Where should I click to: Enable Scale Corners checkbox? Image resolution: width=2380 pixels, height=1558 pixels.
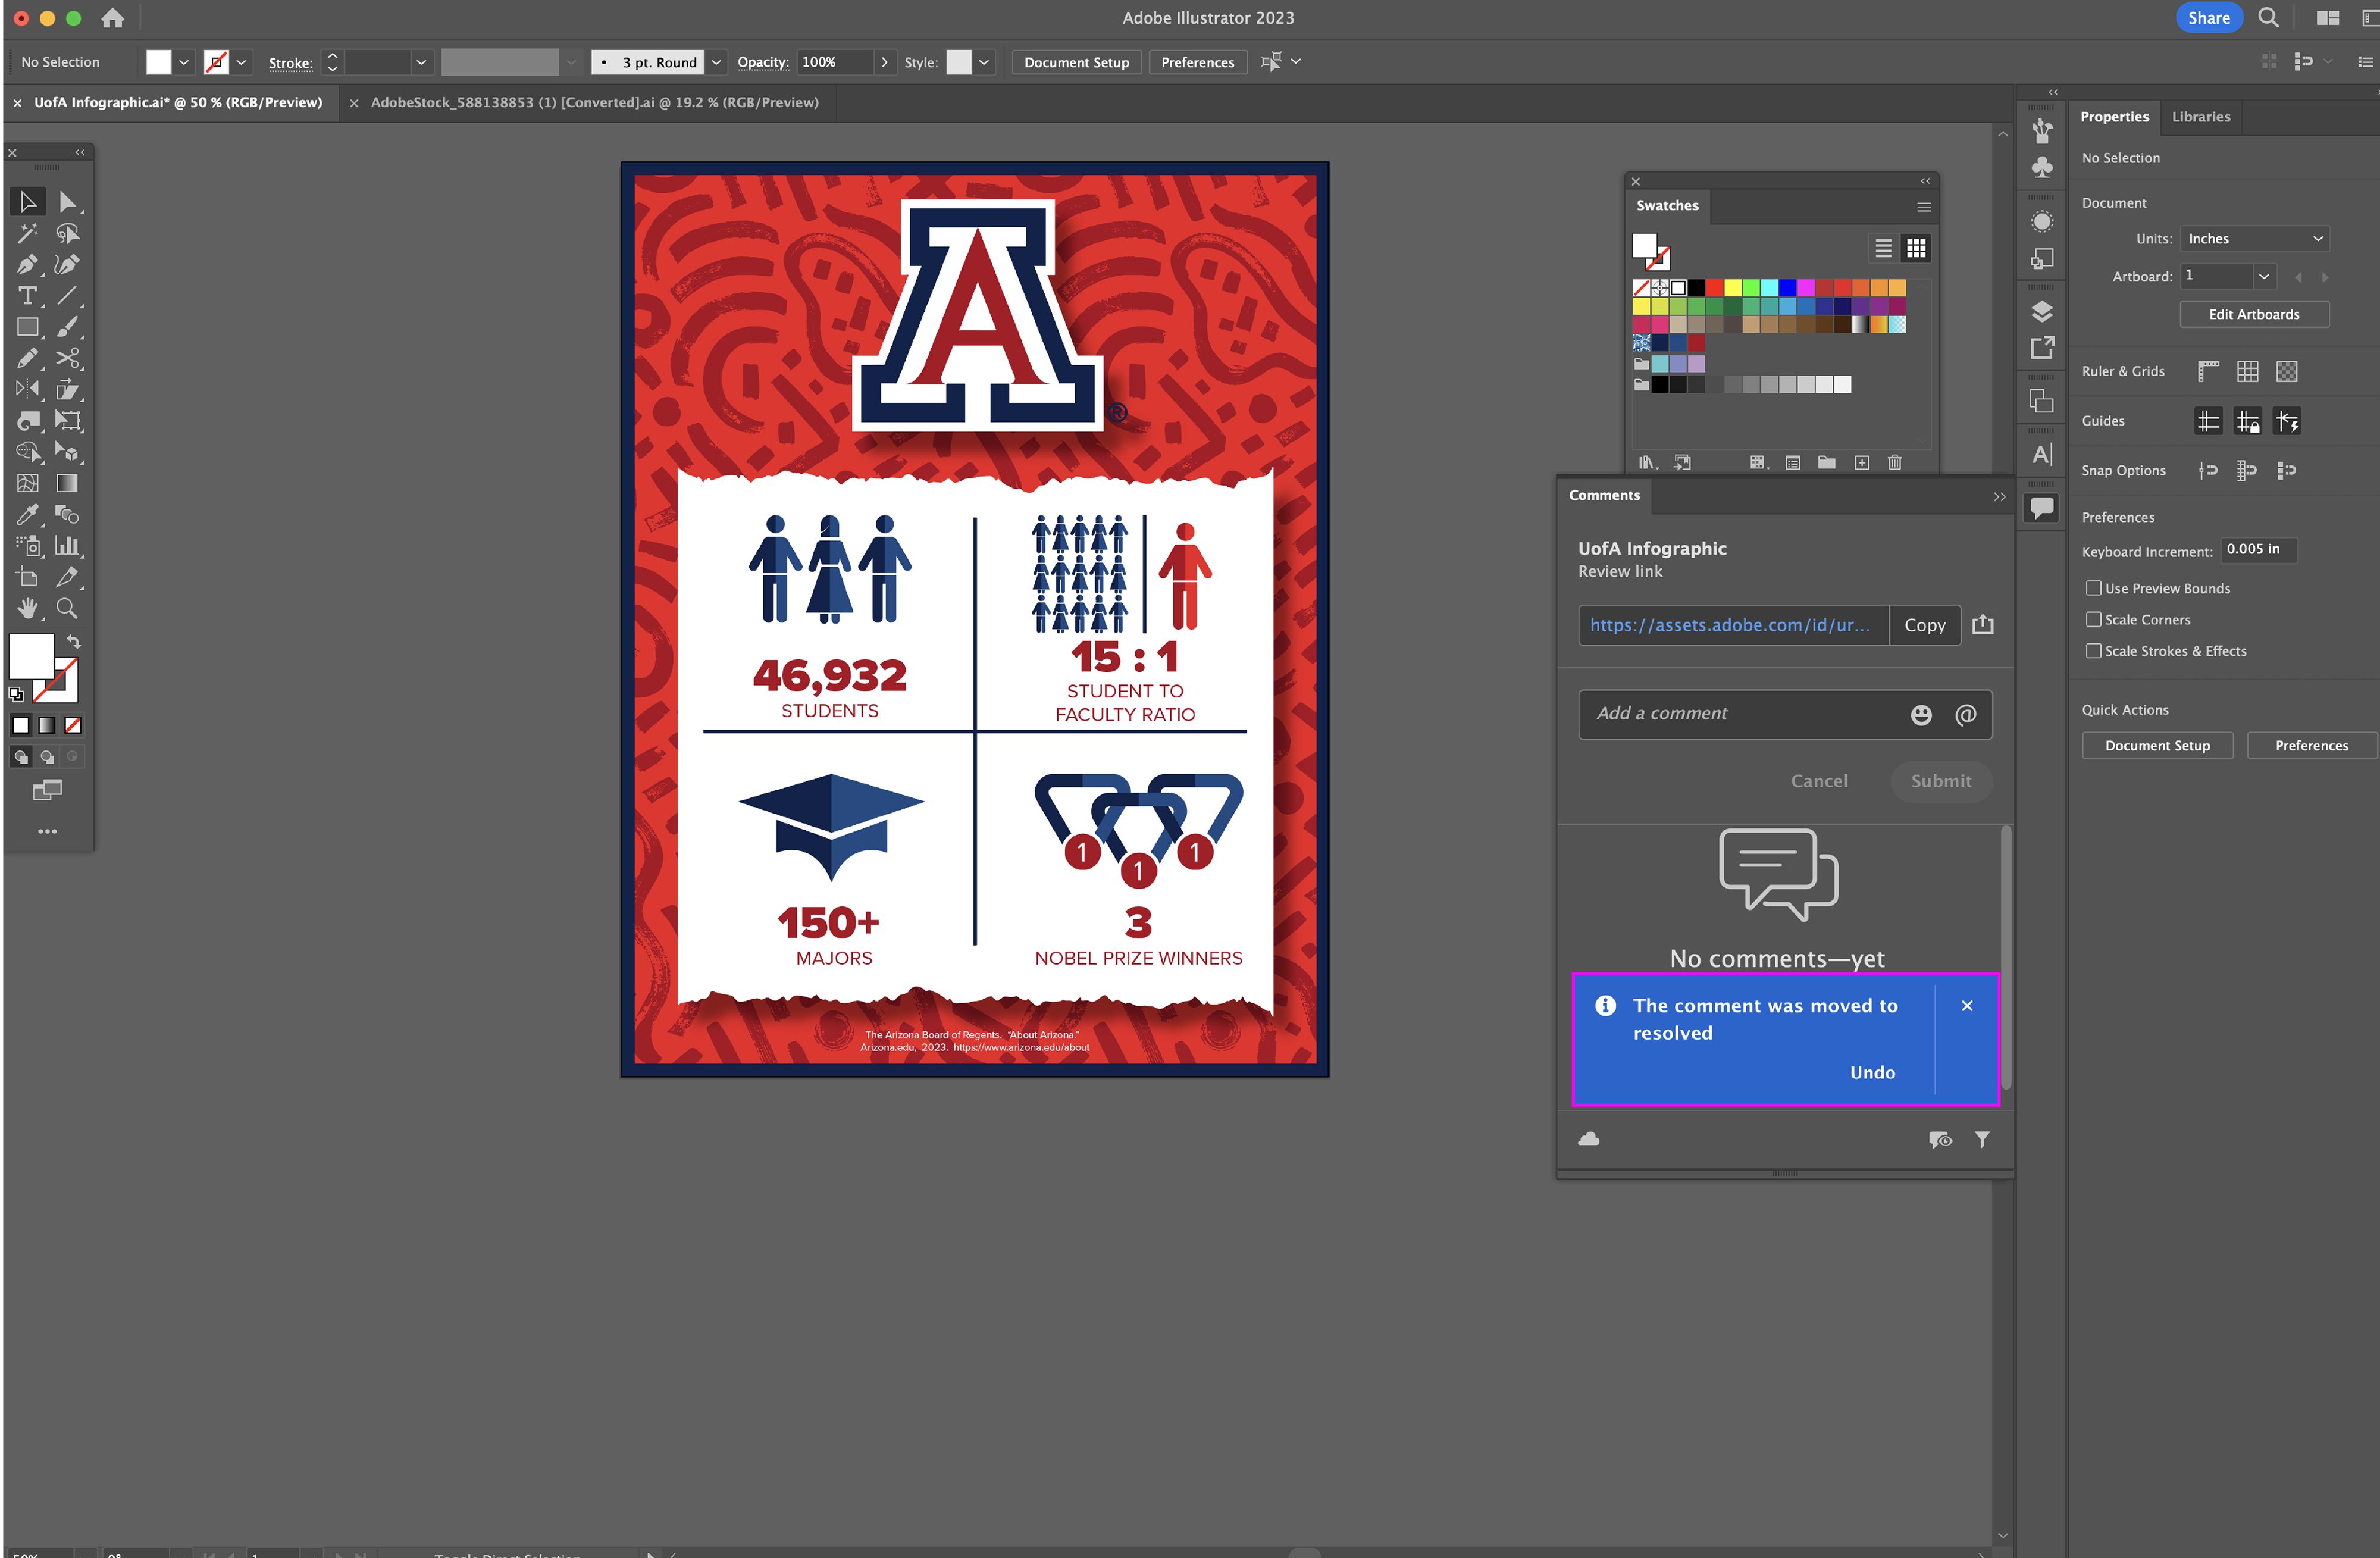tap(2093, 619)
